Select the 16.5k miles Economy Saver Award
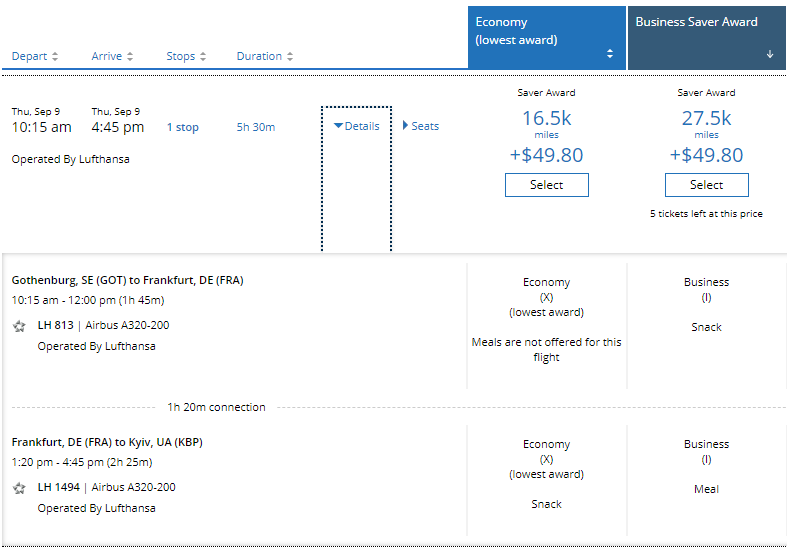This screenshot has height=552, width=787. (x=546, y=185)
